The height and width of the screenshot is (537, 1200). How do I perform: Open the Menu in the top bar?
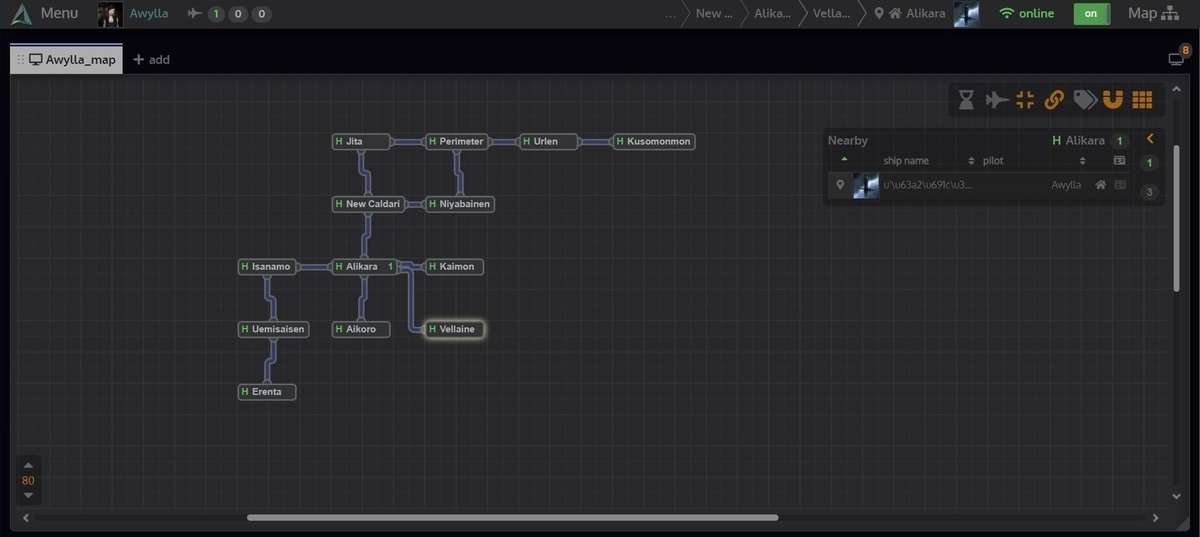point(59,14)
